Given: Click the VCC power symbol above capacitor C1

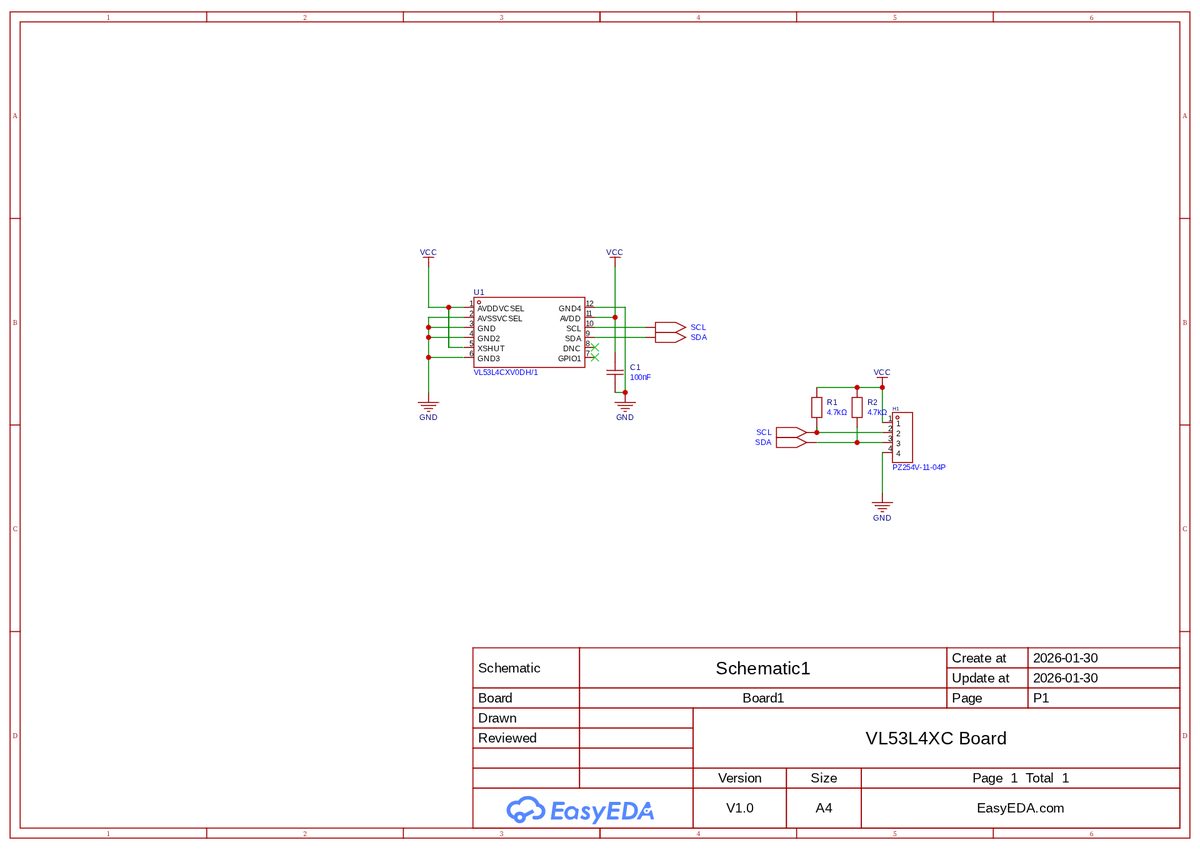Looking at the screenshot, I should coord(615,255).
